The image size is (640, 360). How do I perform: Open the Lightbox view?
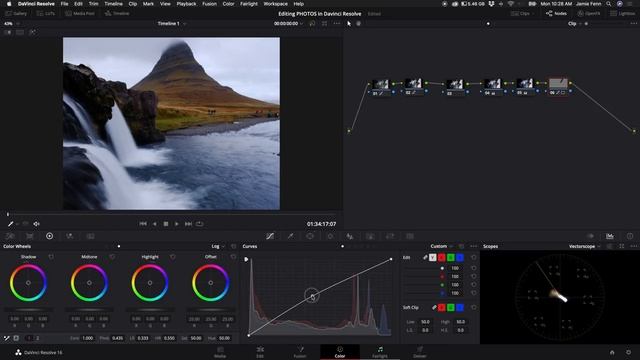pyautogui.click(x=622, y=13)
